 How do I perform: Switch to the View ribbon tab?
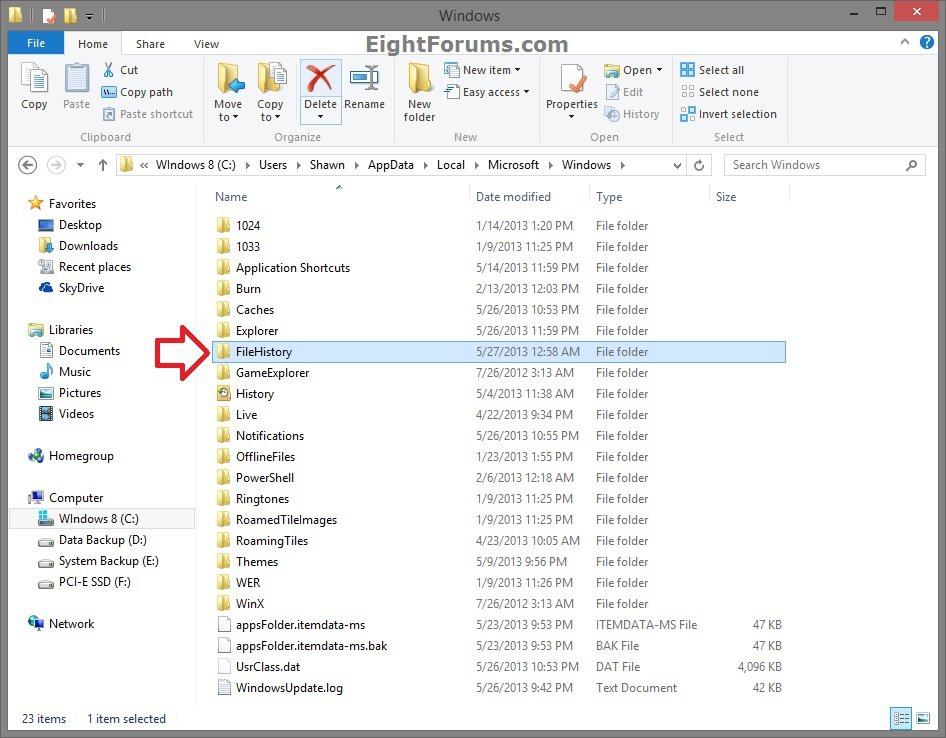pyautogui.click(x=206, y=44)
